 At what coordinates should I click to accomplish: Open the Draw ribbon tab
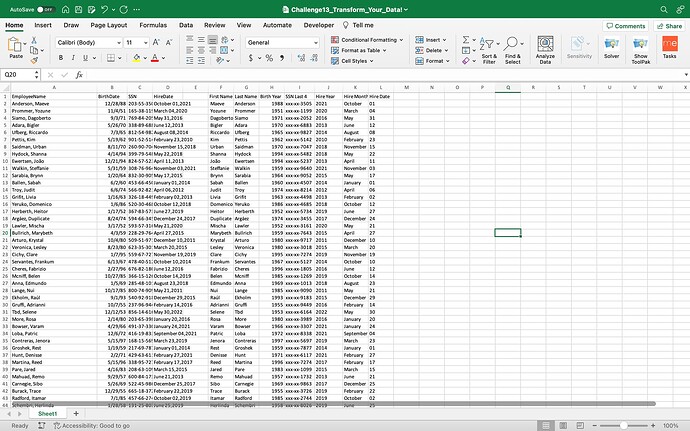pyautogui.click(x=71, y=25)
